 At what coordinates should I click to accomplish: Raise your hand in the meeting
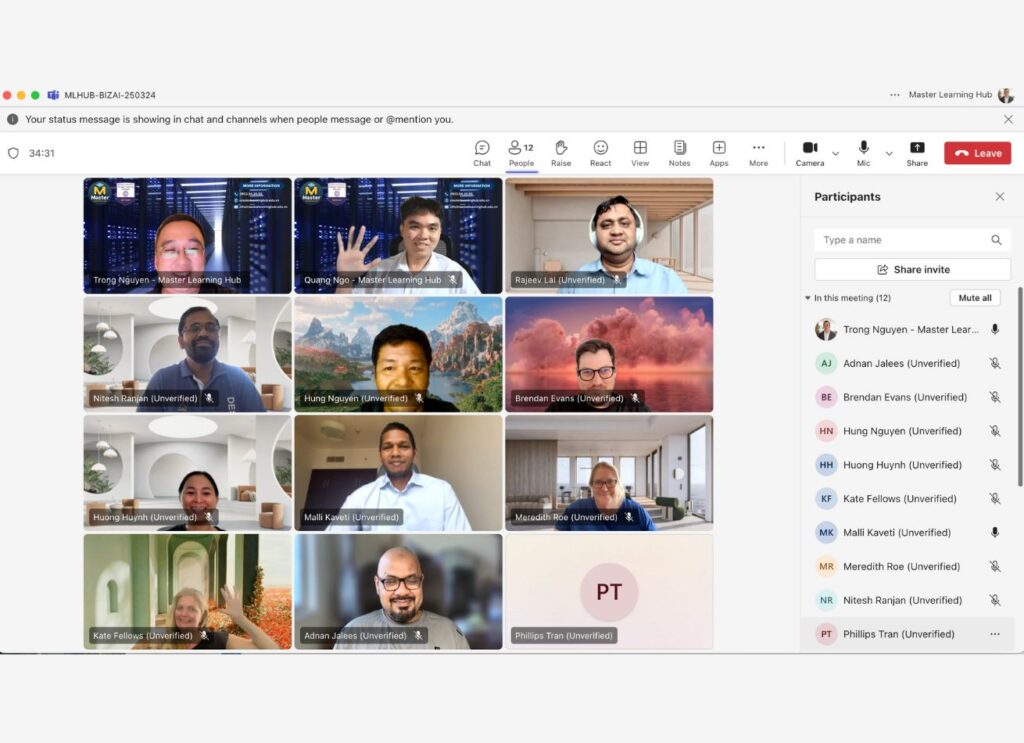coord(561,153)
